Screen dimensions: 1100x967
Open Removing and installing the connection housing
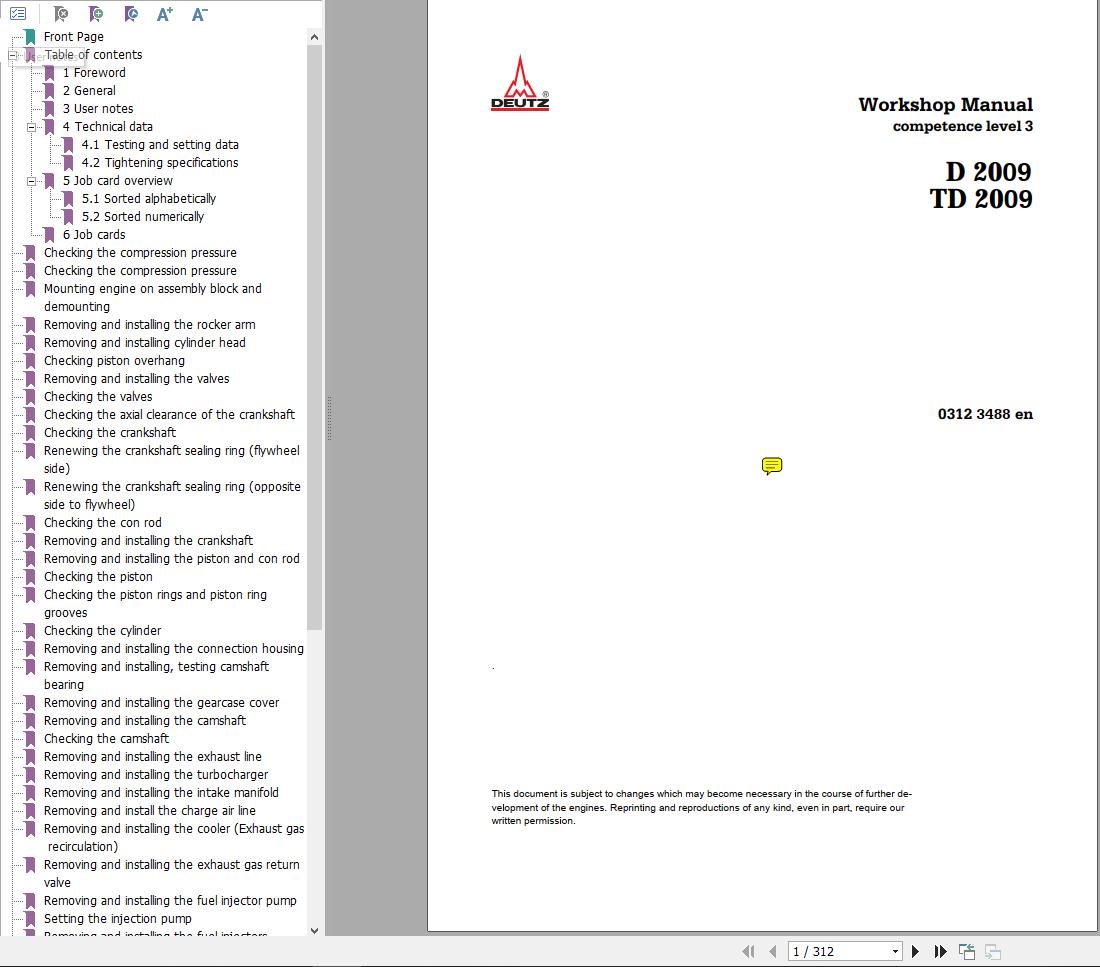[173, 649]
